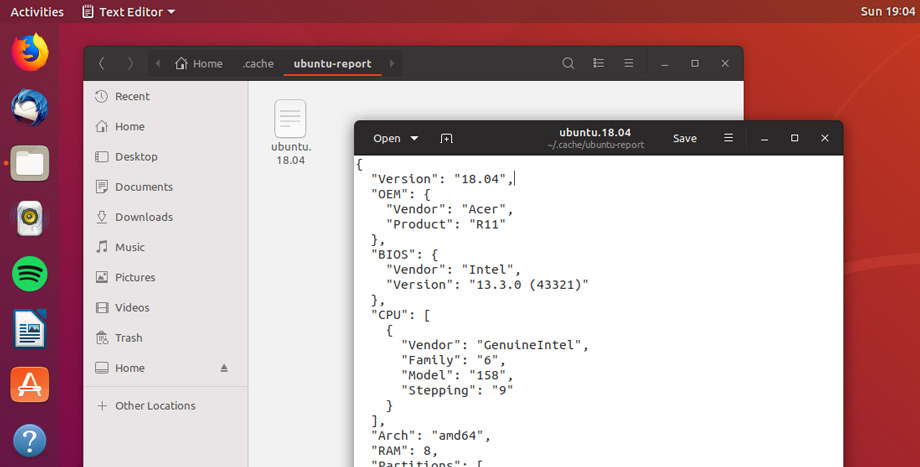Launch Thunderbird mail from the dock
Screen dimensions: 920x467
pos(30,107)
